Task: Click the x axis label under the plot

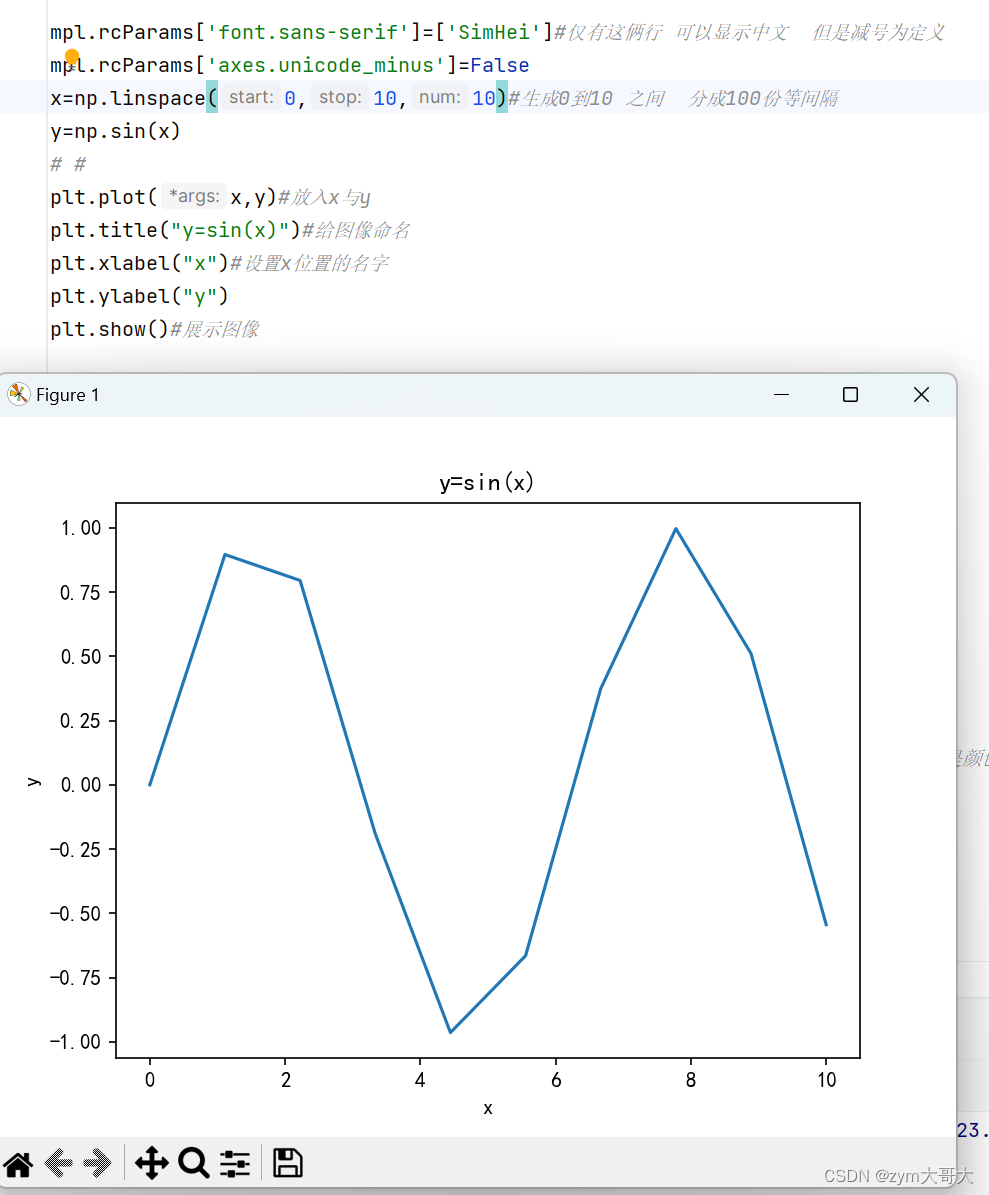Action: click(x=488, y=1108)
